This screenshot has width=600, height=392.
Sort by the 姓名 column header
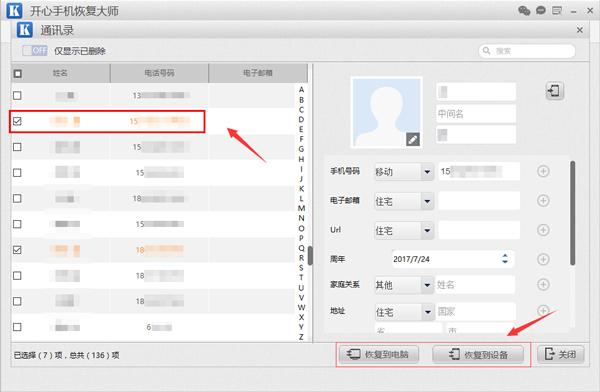(x=60, y=73)
